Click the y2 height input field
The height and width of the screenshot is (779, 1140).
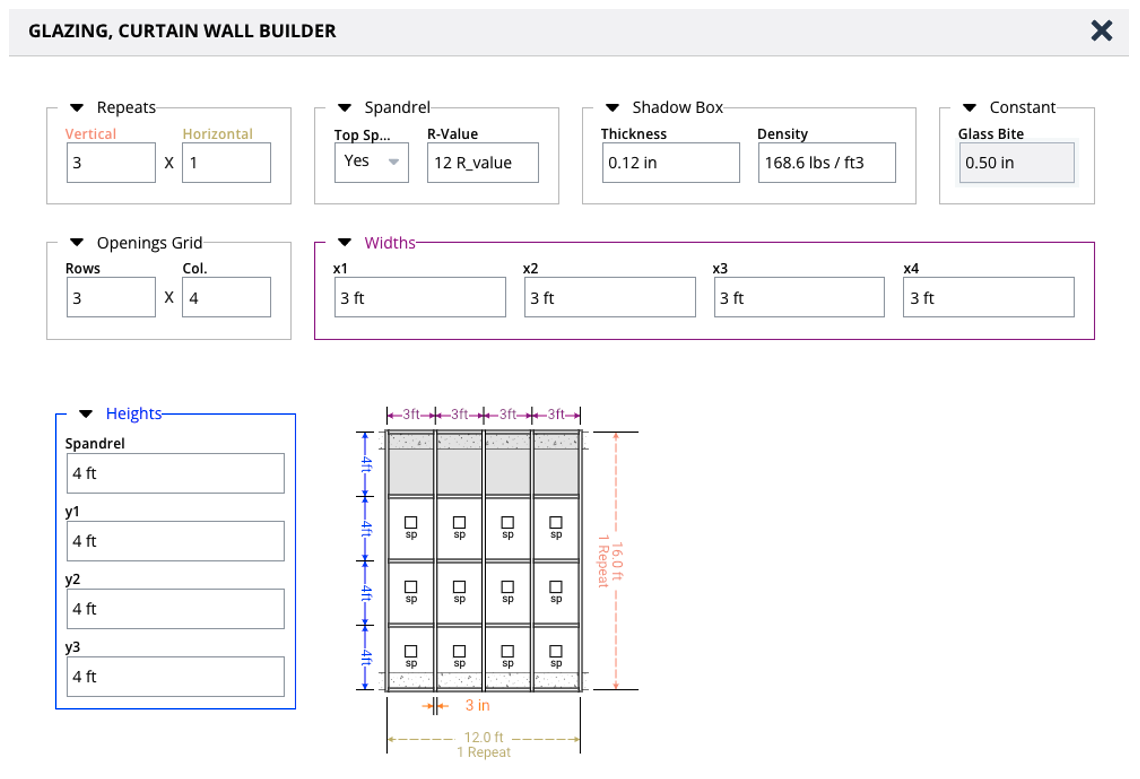(x=175, y=608)
